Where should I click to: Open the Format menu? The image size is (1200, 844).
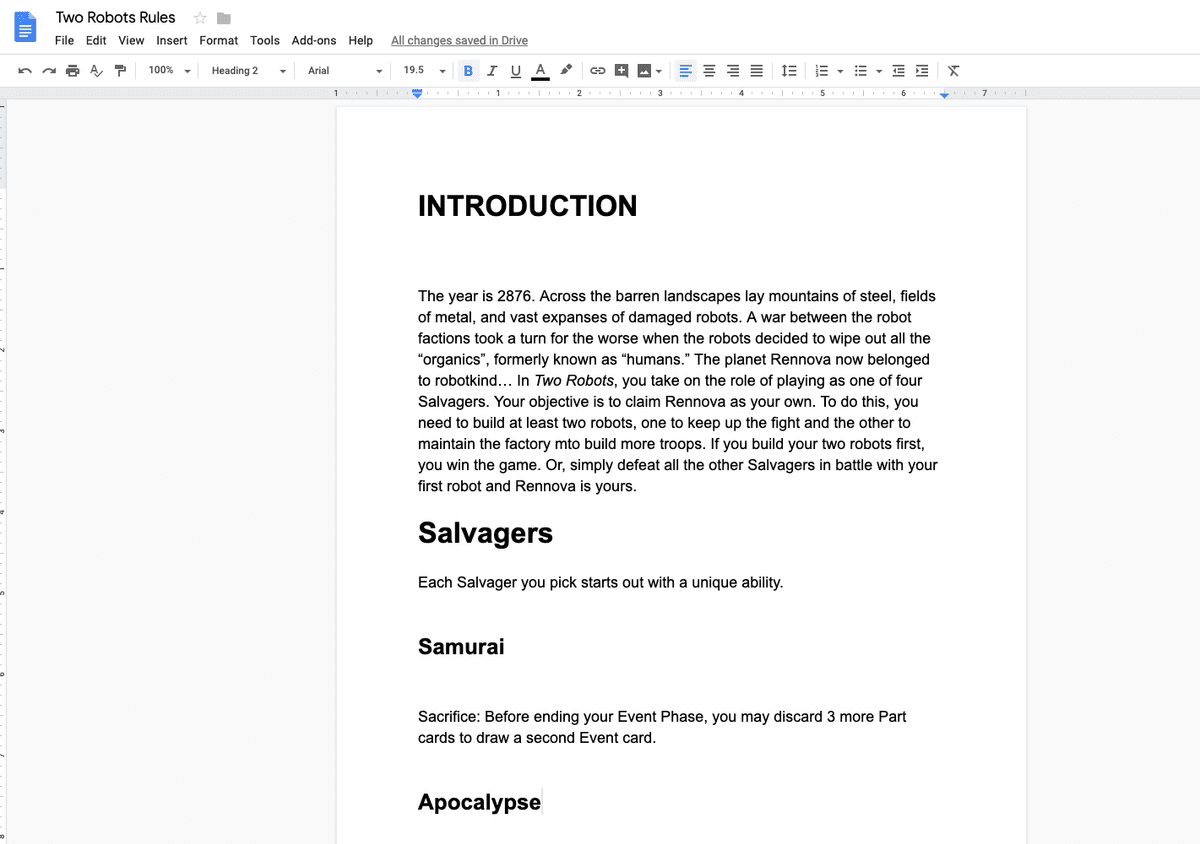[219, 41]
